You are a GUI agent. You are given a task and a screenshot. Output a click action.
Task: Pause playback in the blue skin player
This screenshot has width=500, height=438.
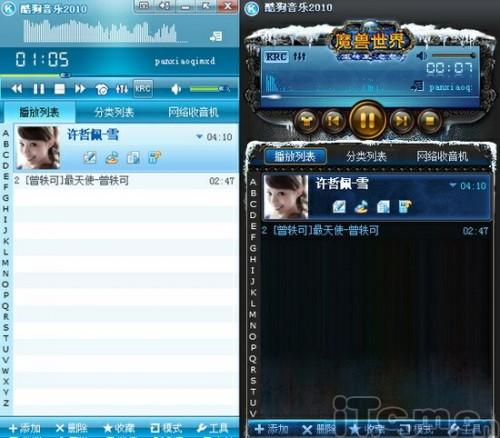(39, 89)
